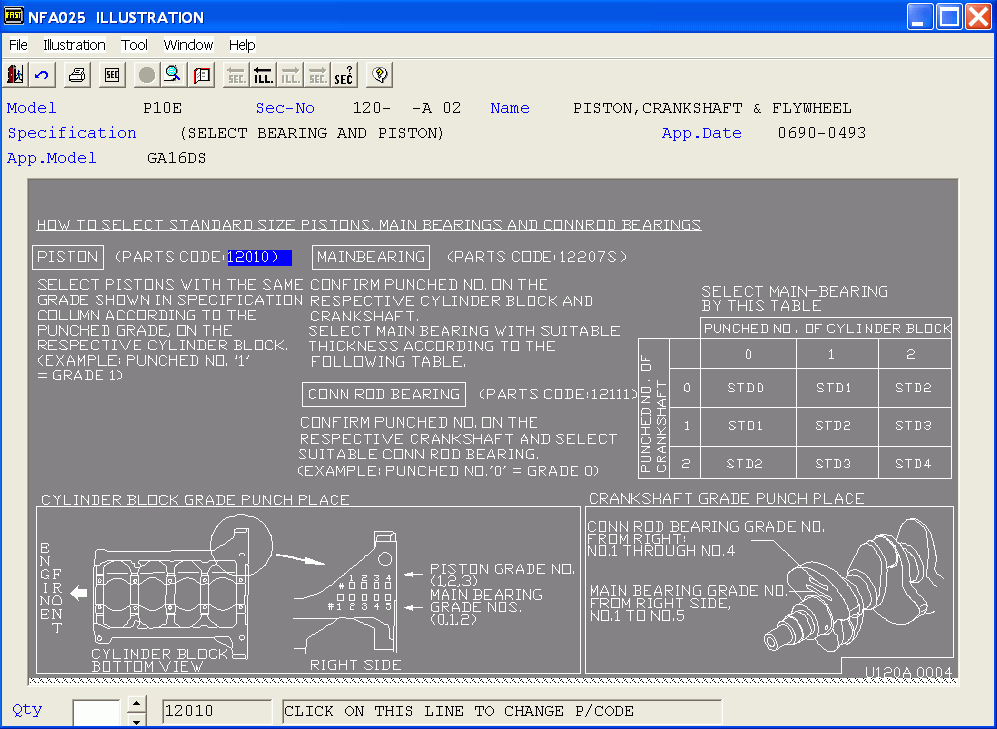997x729 pixels.
Task: Click the FAST application icon in title bar
Action: (13, 17)
